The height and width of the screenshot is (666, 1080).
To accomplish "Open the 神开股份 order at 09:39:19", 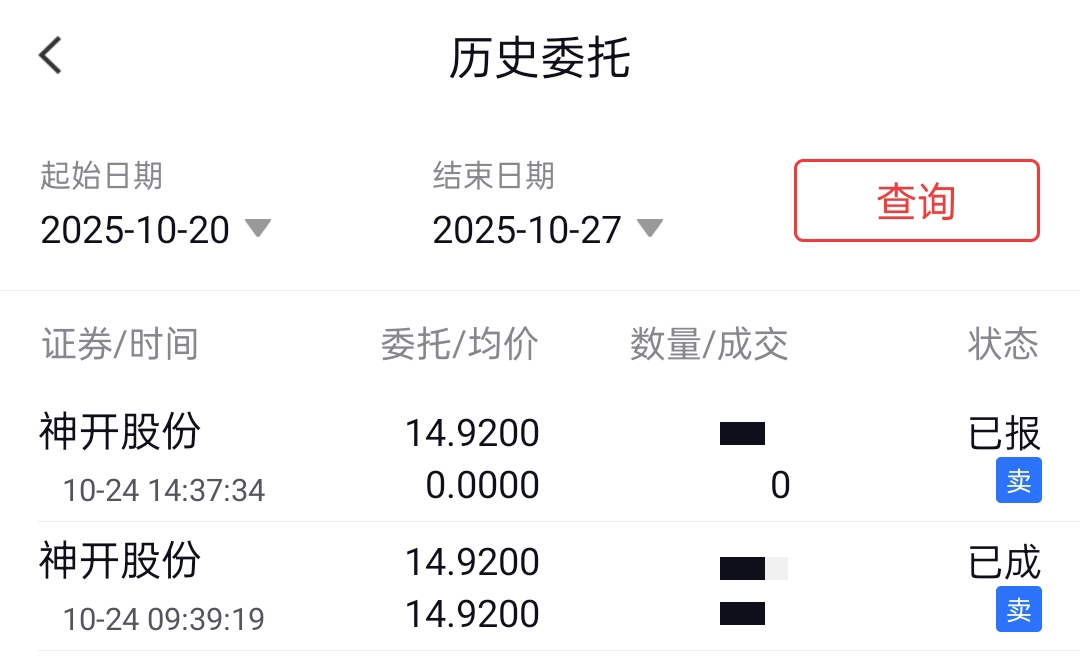I will tap(120, 561).
